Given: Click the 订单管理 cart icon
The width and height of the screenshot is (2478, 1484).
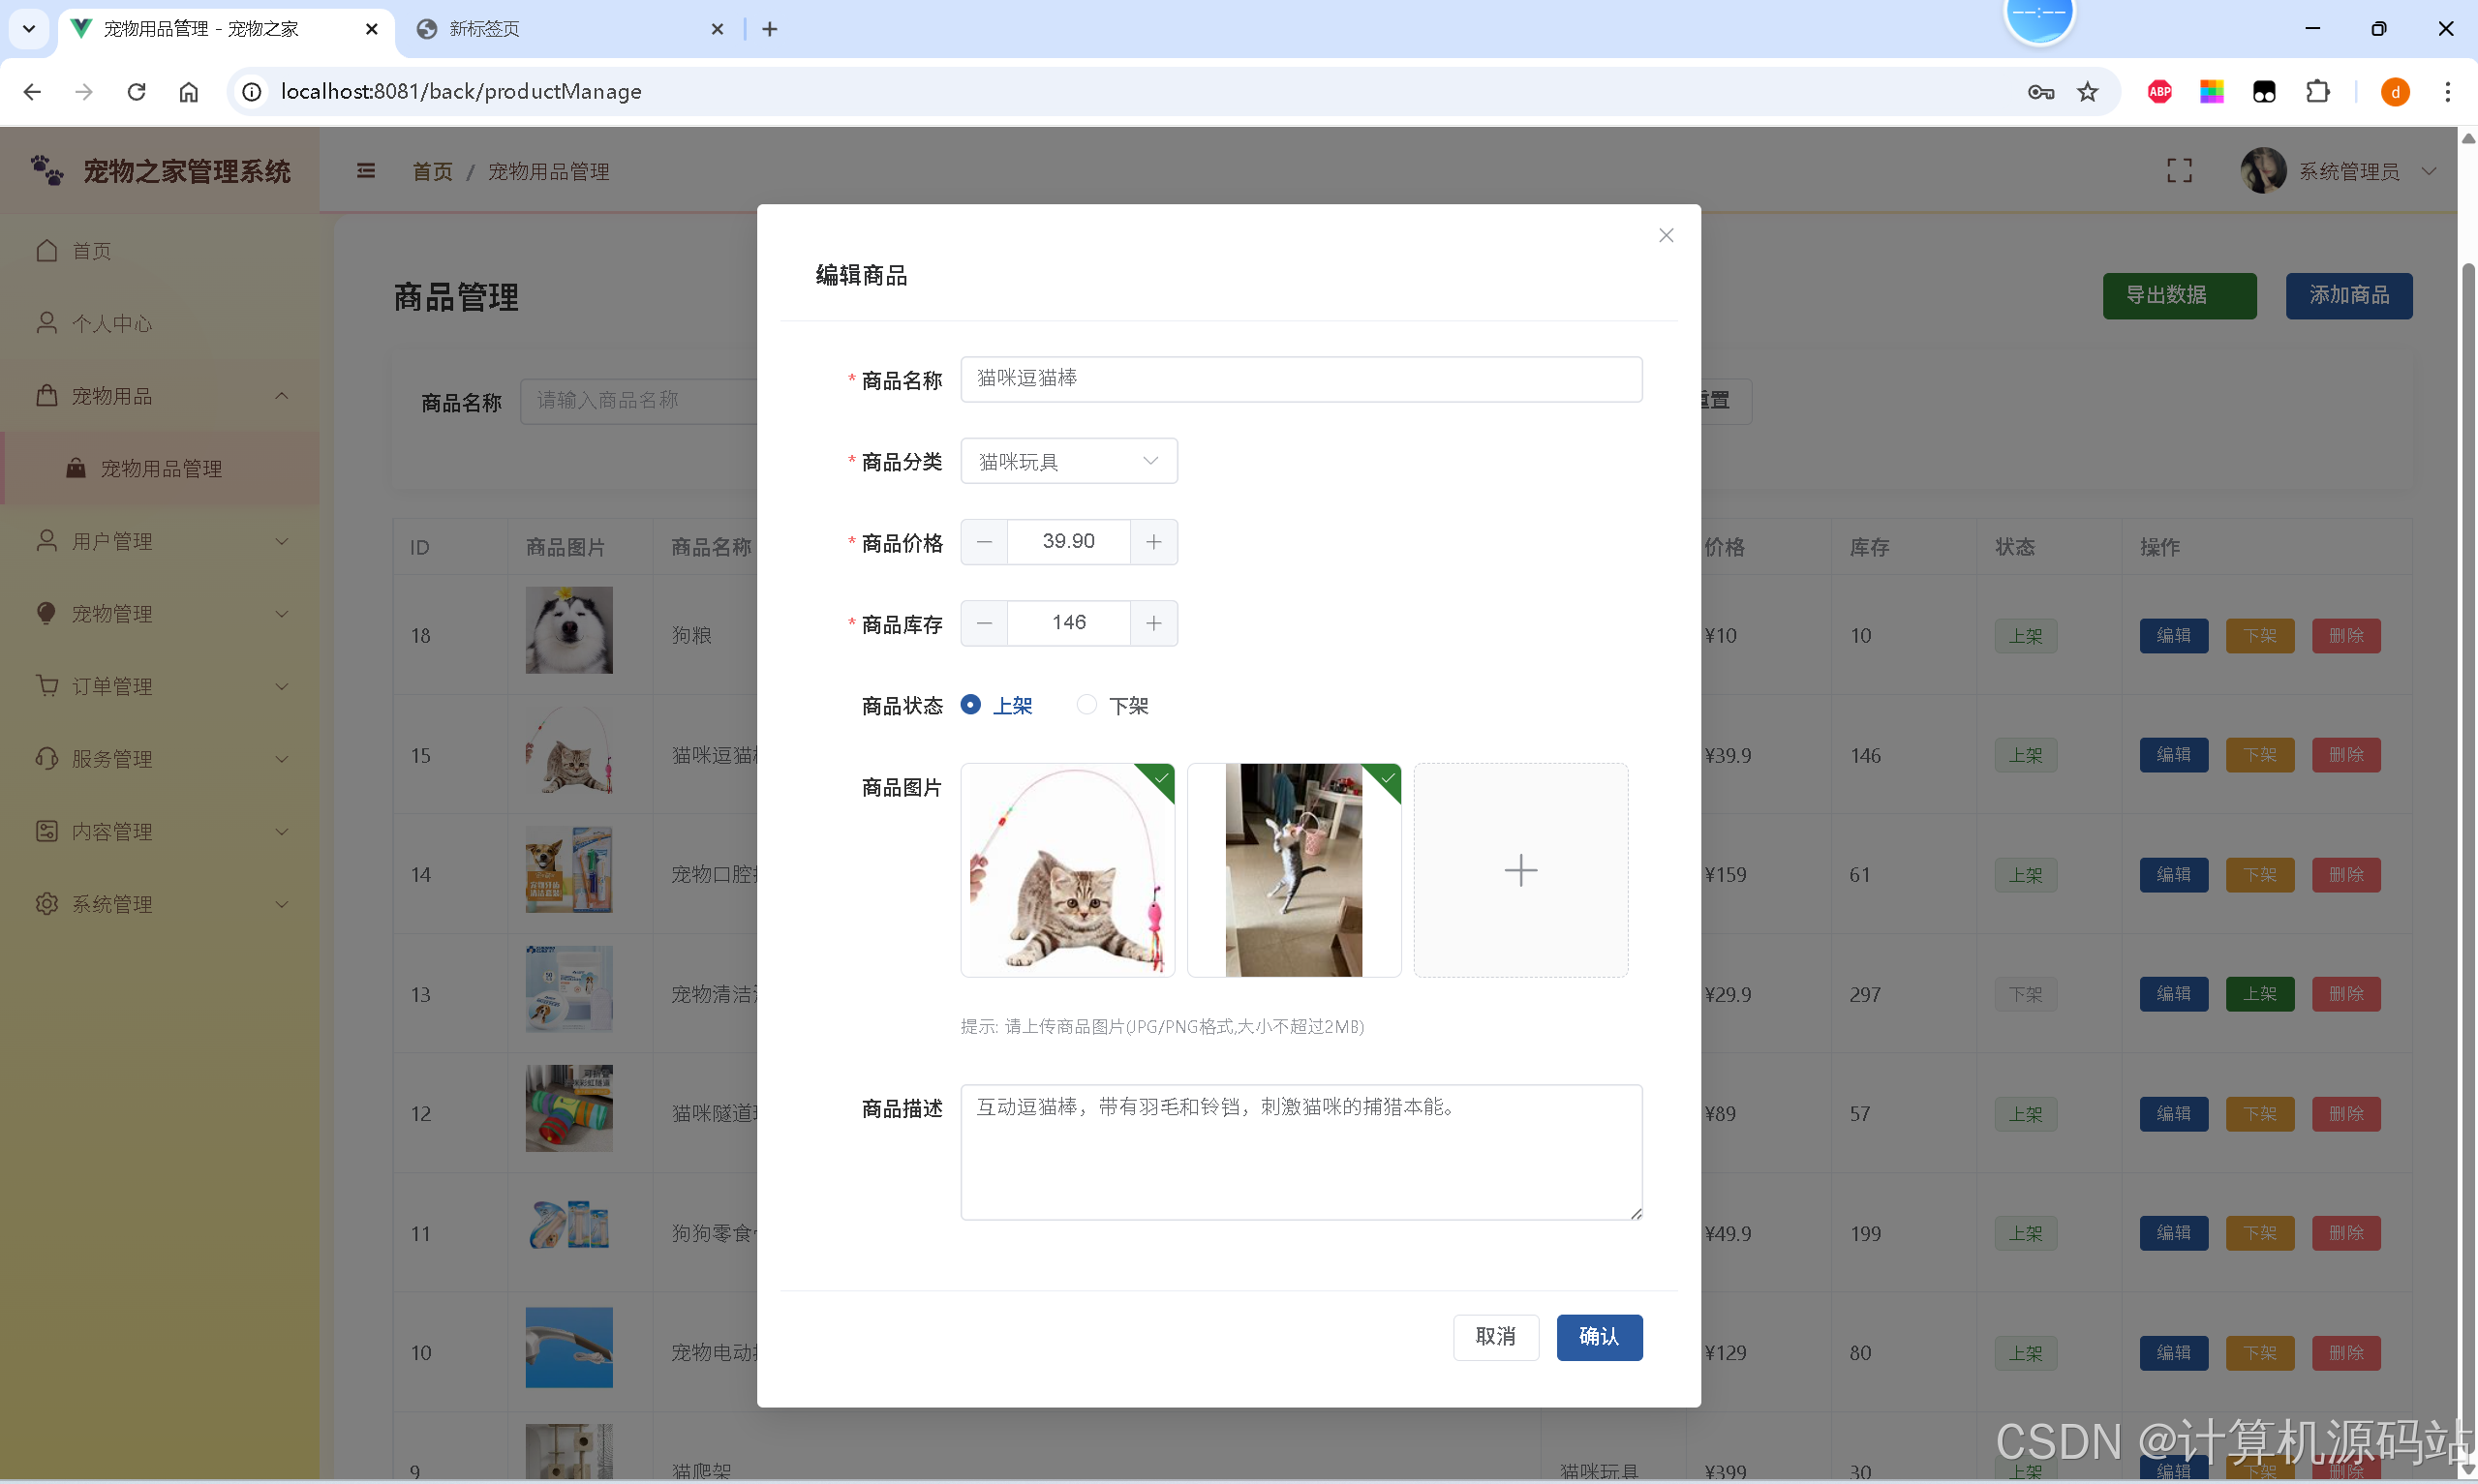Looking at the screenshot, I should [x=47, y=685].
